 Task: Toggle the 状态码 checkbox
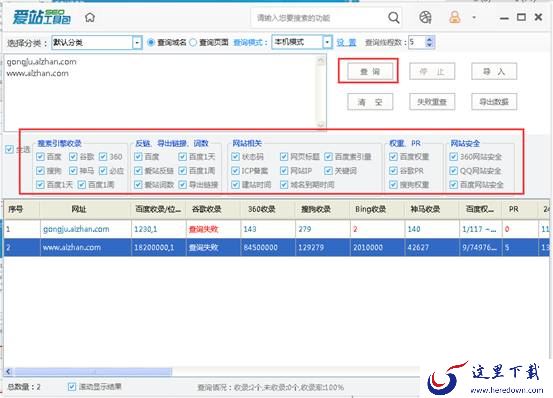[x=236, y=157]
